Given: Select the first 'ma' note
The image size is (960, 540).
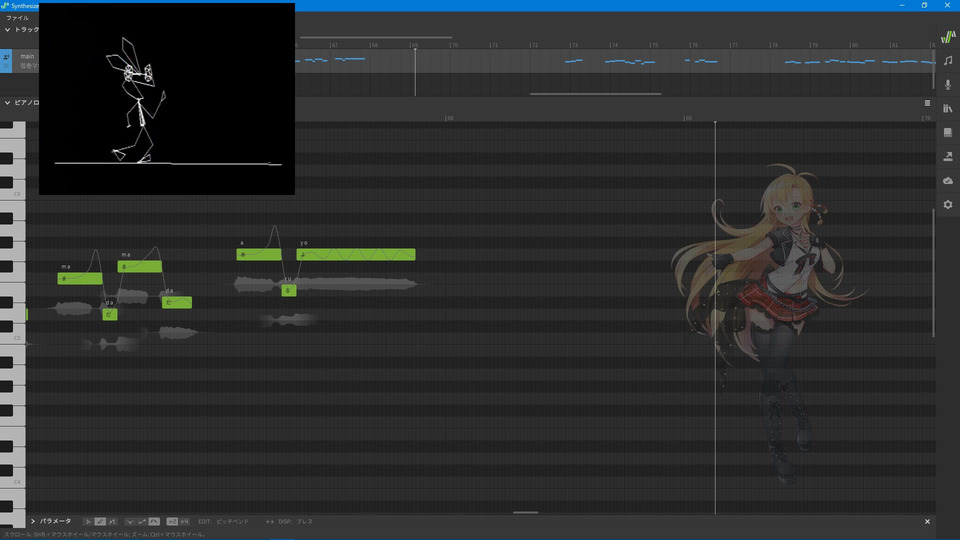Looking at the screenshot, I should coord(80,279).
